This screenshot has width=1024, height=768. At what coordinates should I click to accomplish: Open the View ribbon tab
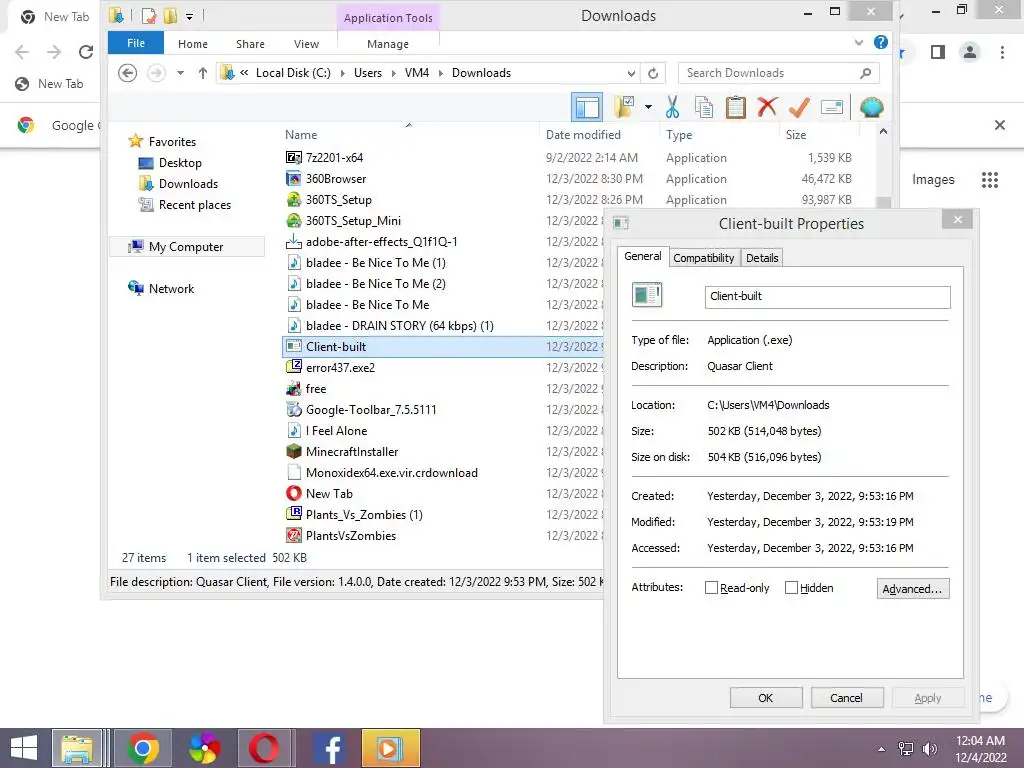point(306,44)
